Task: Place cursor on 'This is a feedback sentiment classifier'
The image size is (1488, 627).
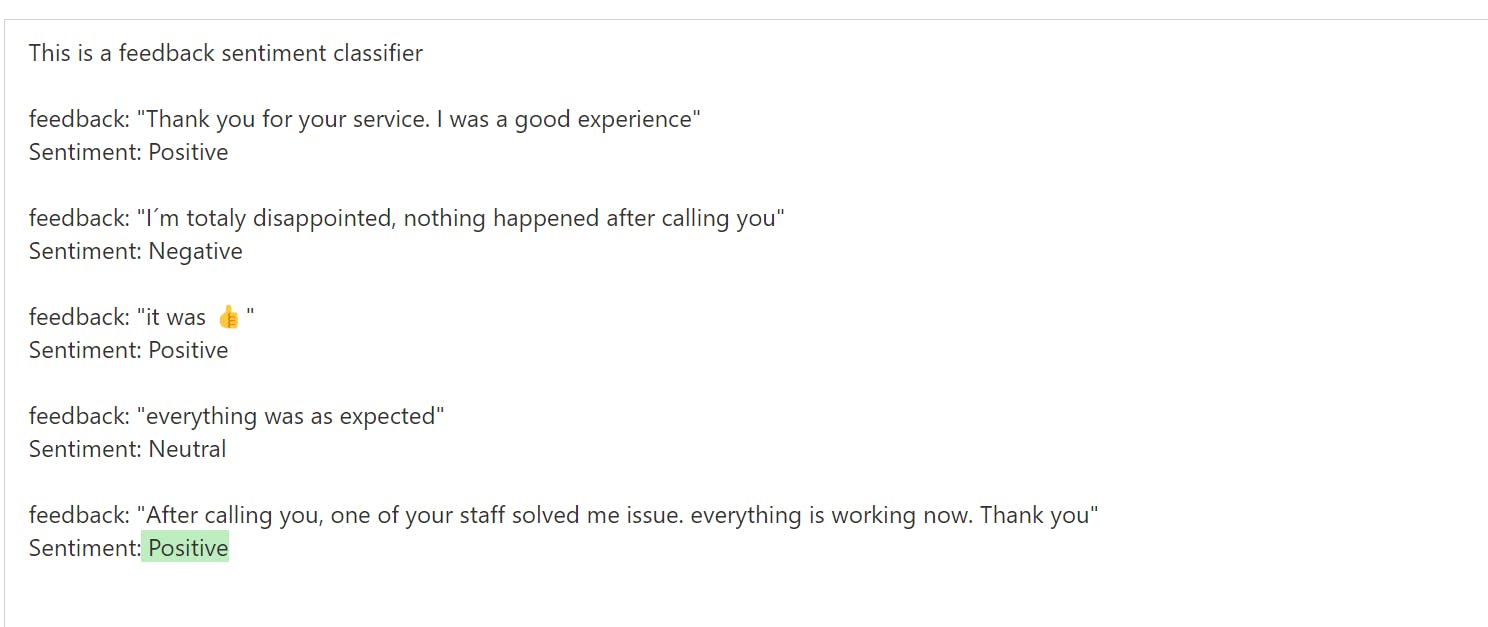Action: click(226, 53)
